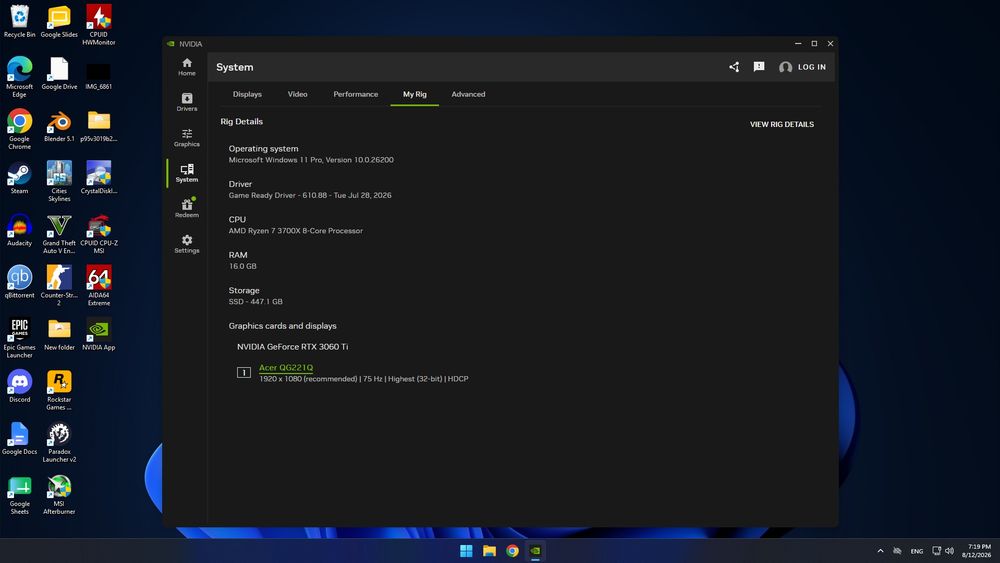Screen dimensions: 1000x563
Task: Click the ENG language indicator
Action: point(916,551)
